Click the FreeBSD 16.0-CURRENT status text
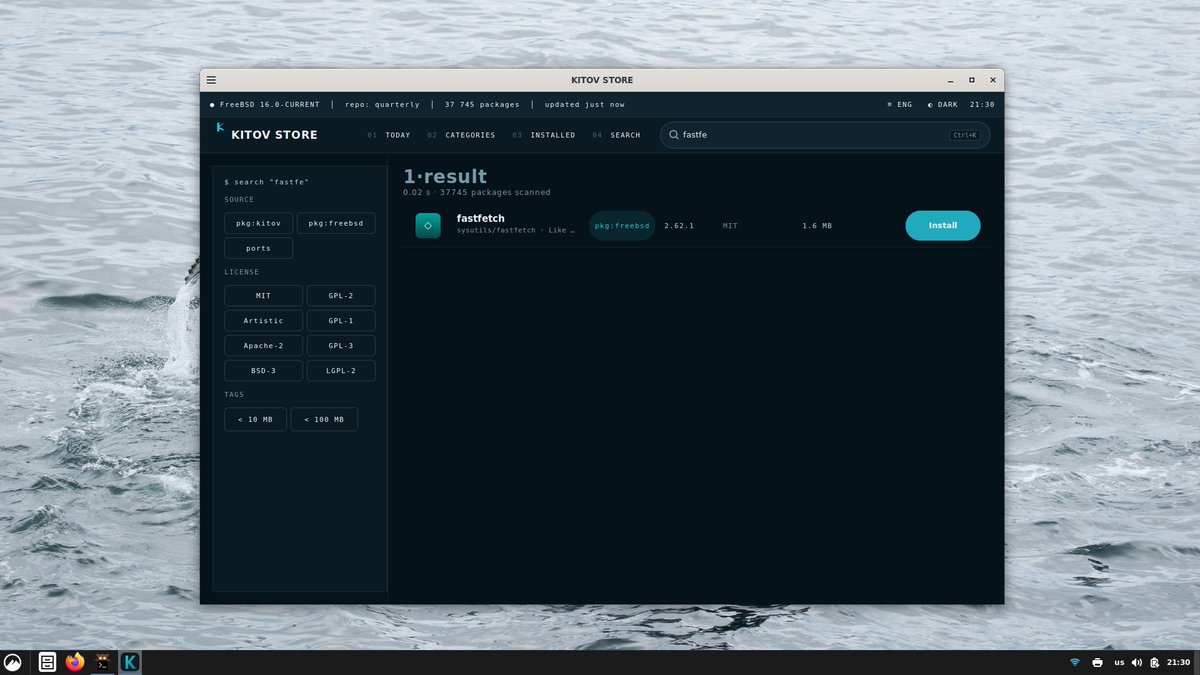This screenshot has height=675, width=1200. tap(270, 105)
